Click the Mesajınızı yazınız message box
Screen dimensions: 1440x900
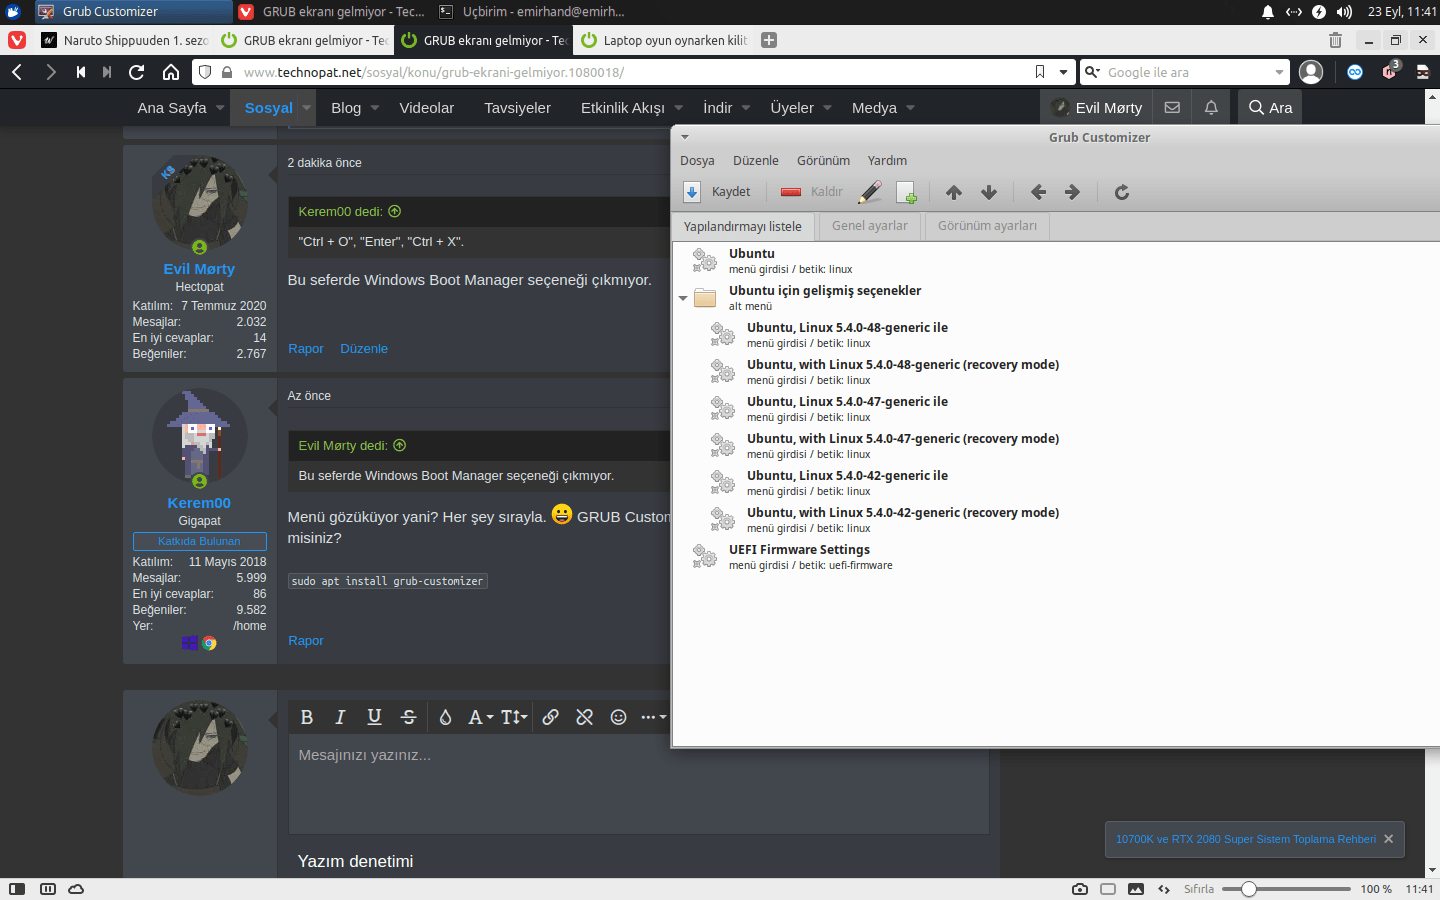click(x=638, y=784)
